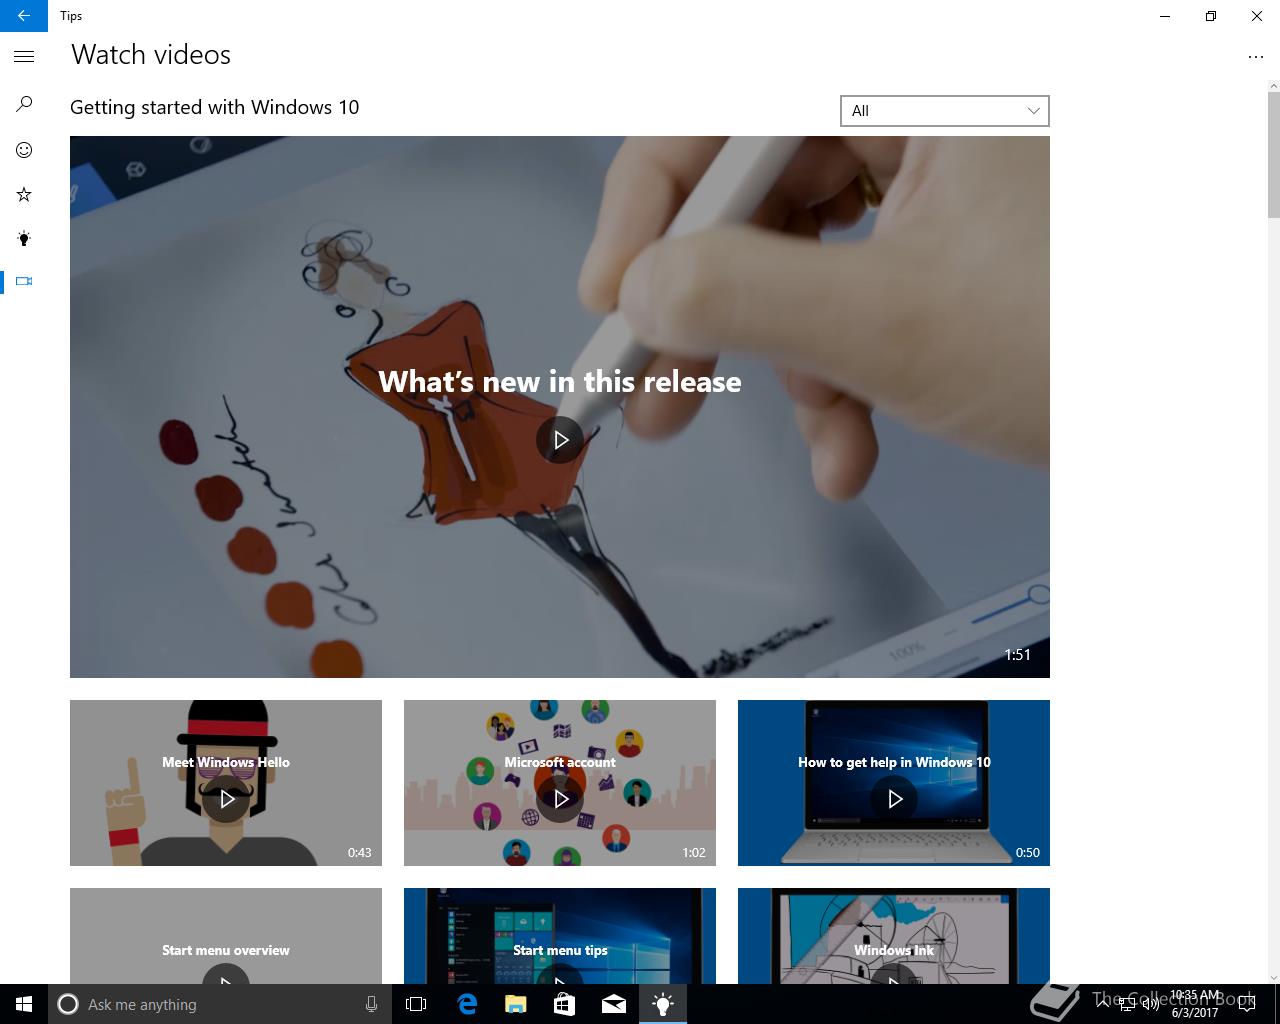Open the Windows Start button
The height and width of the screenshot is (1024, 1280).
(x=24, y=1004)
